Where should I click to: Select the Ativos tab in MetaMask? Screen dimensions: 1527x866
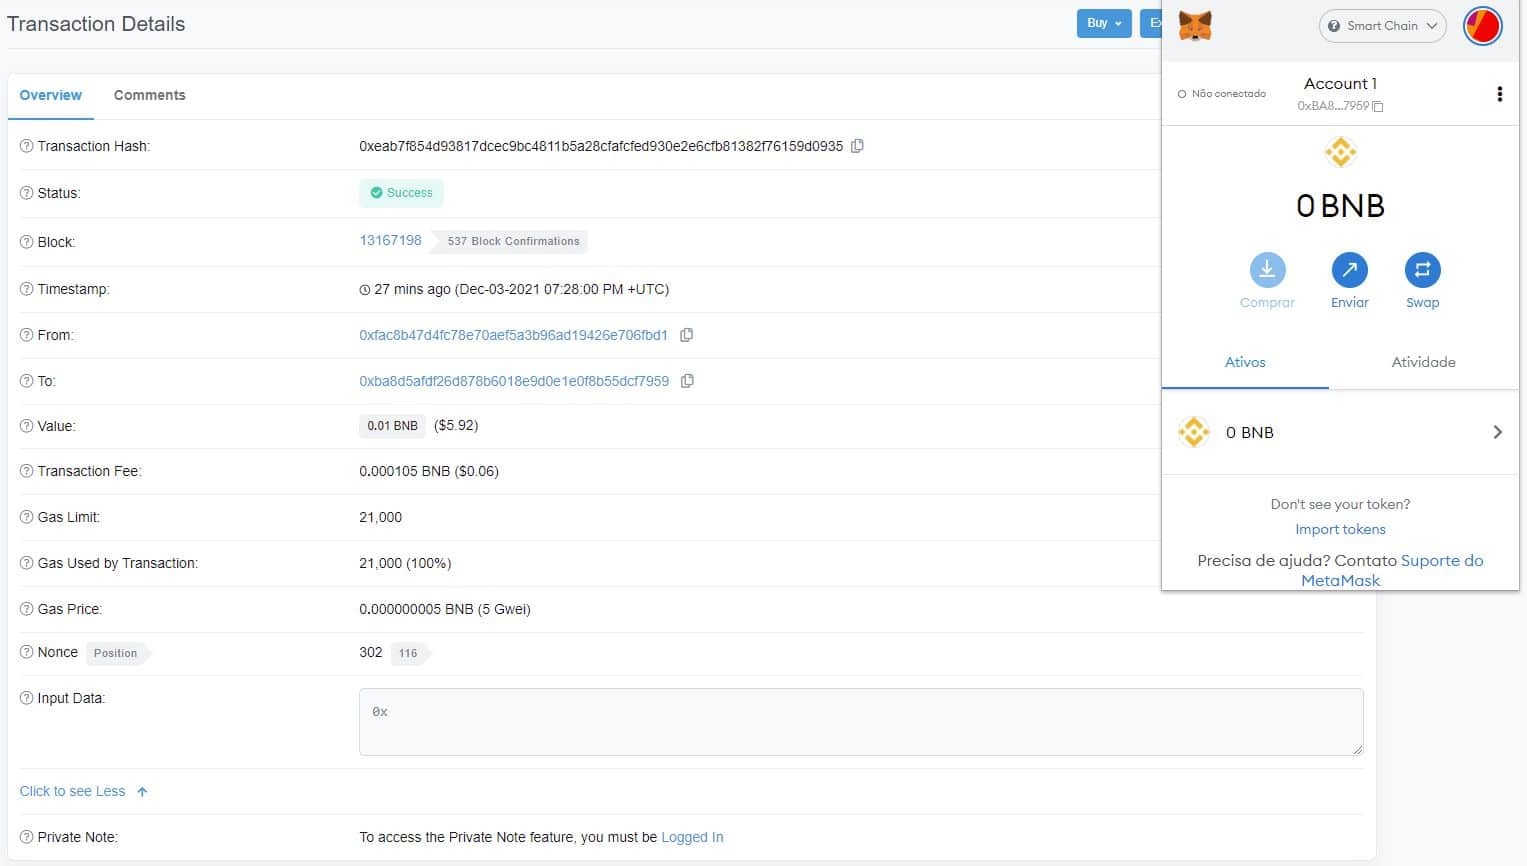[1245, 362]
